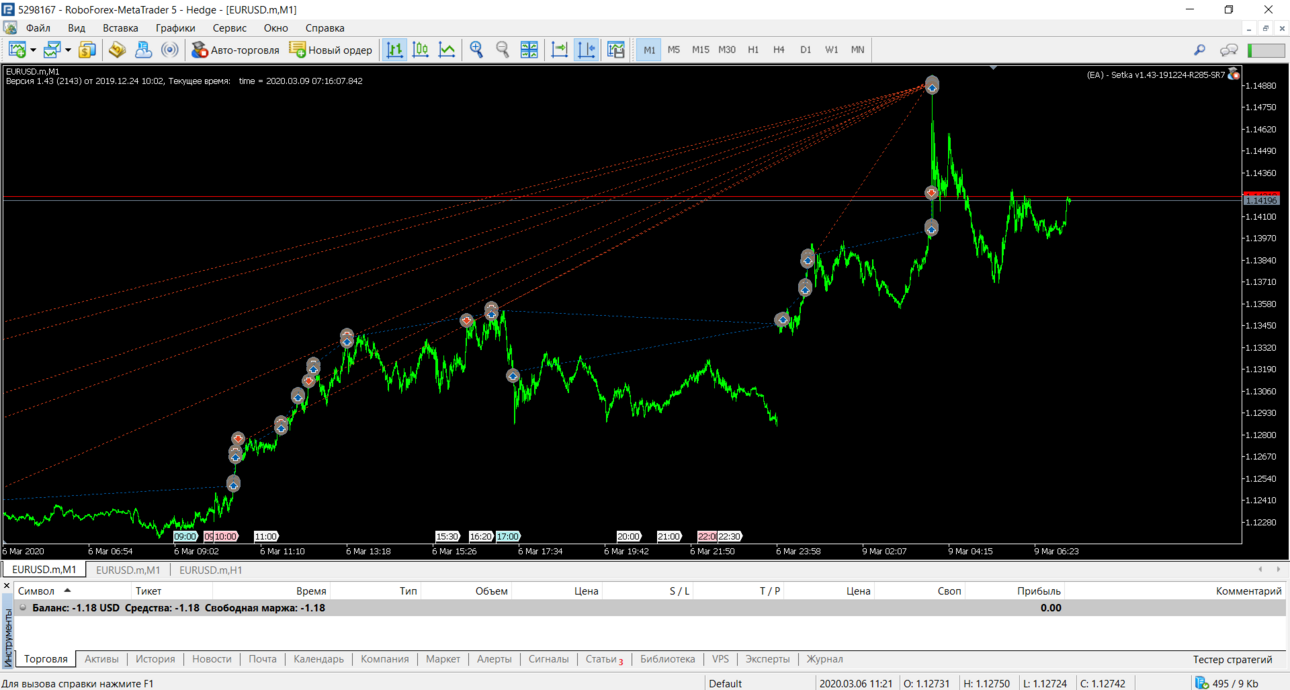Click the chart shift triangle marker
Screen dimensions: 1290x690
click(993, 67)
